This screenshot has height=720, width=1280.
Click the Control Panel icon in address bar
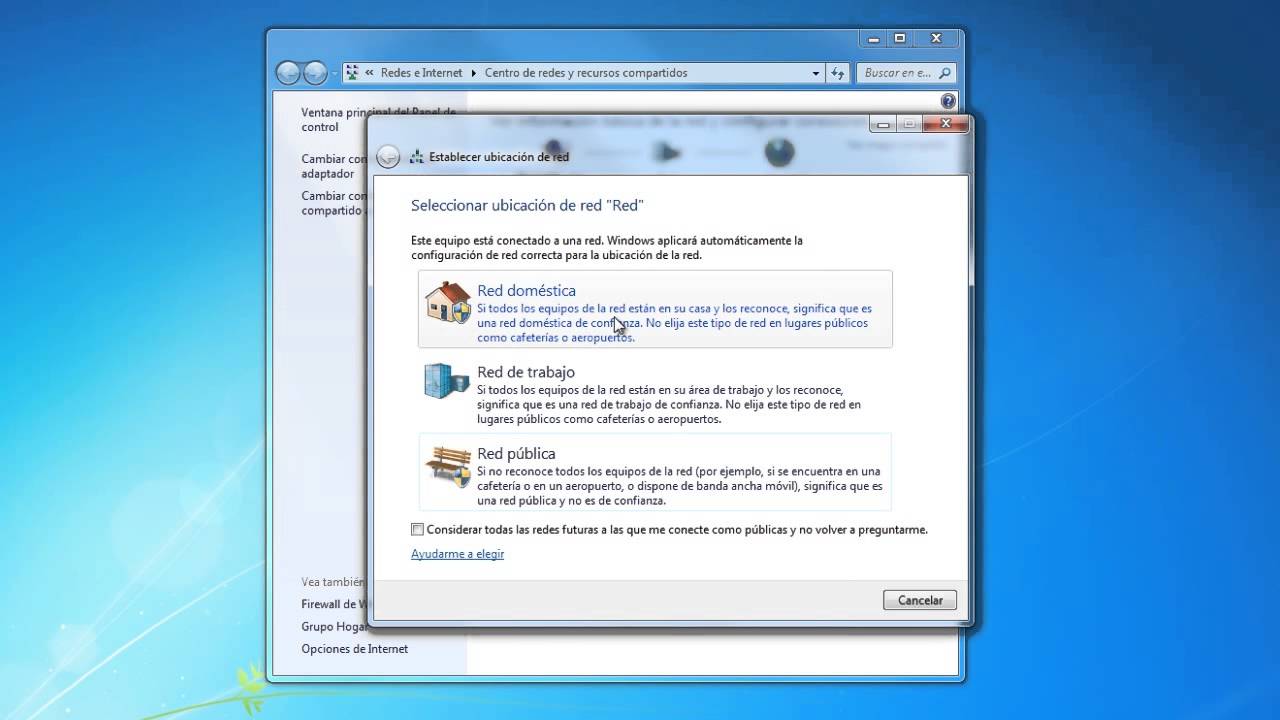352,73
